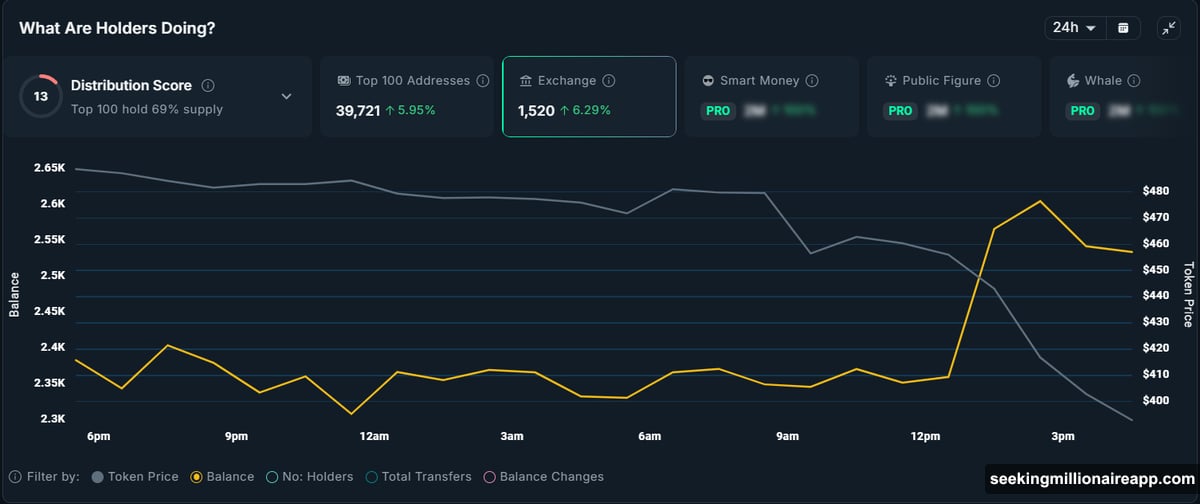
Task: Expand the Distribution Score chevron
Action: [x=286, y=97]
